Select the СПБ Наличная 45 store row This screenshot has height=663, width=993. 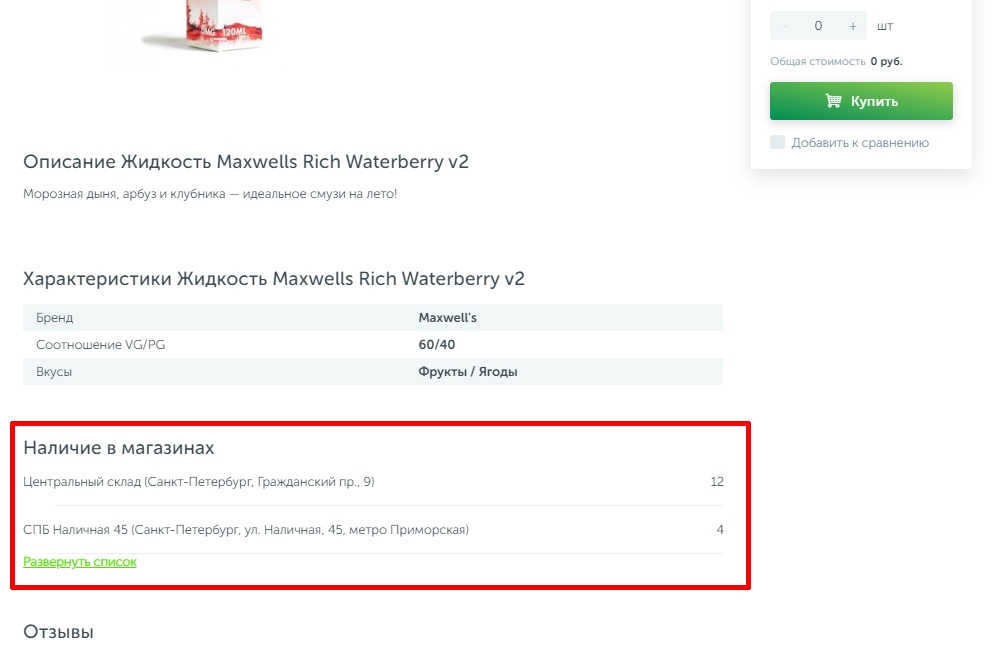373,530
